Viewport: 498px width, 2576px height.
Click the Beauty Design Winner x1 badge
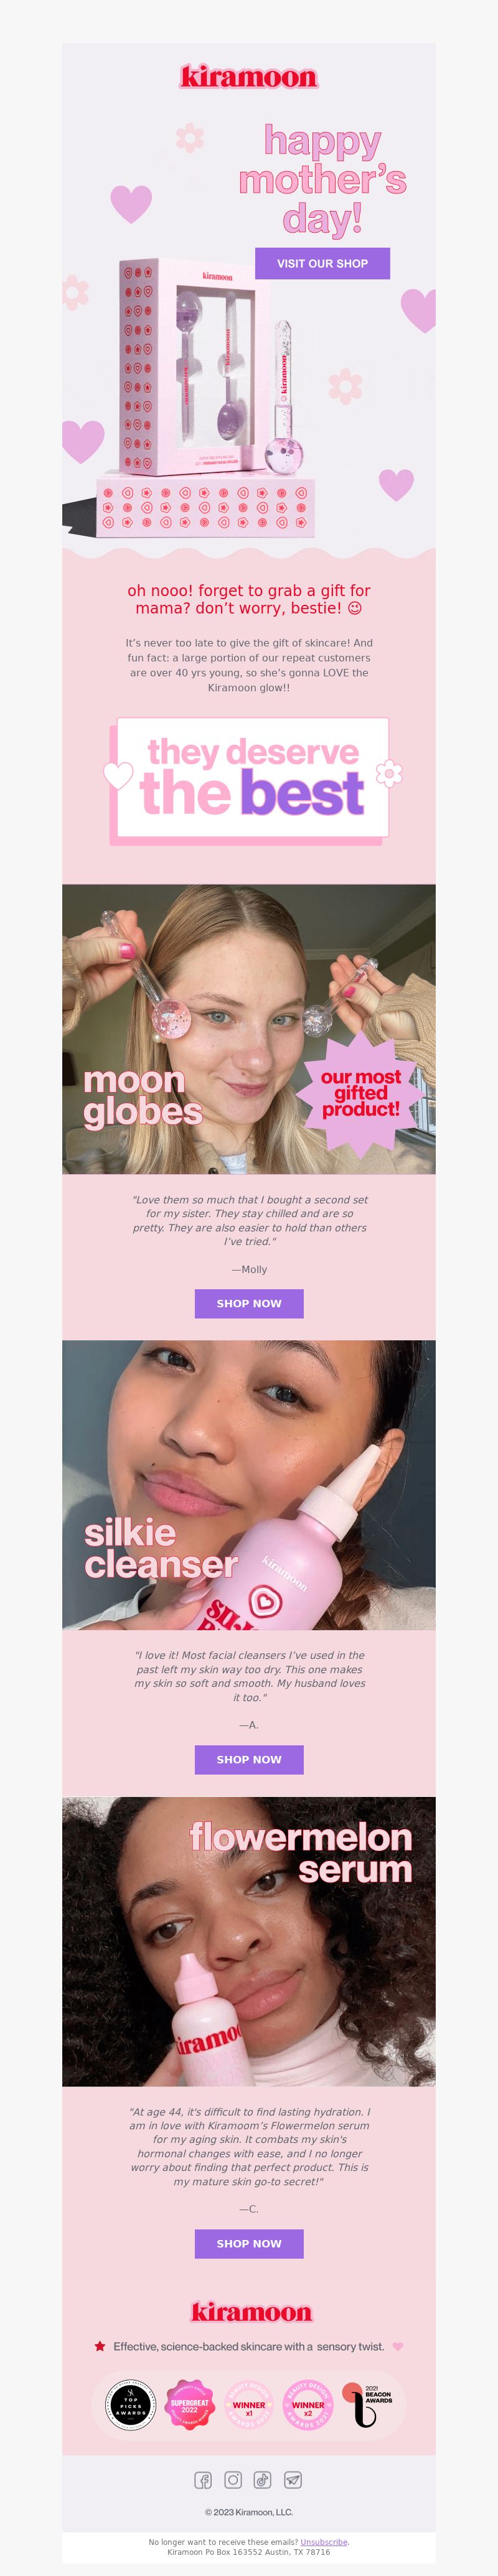249,2405
